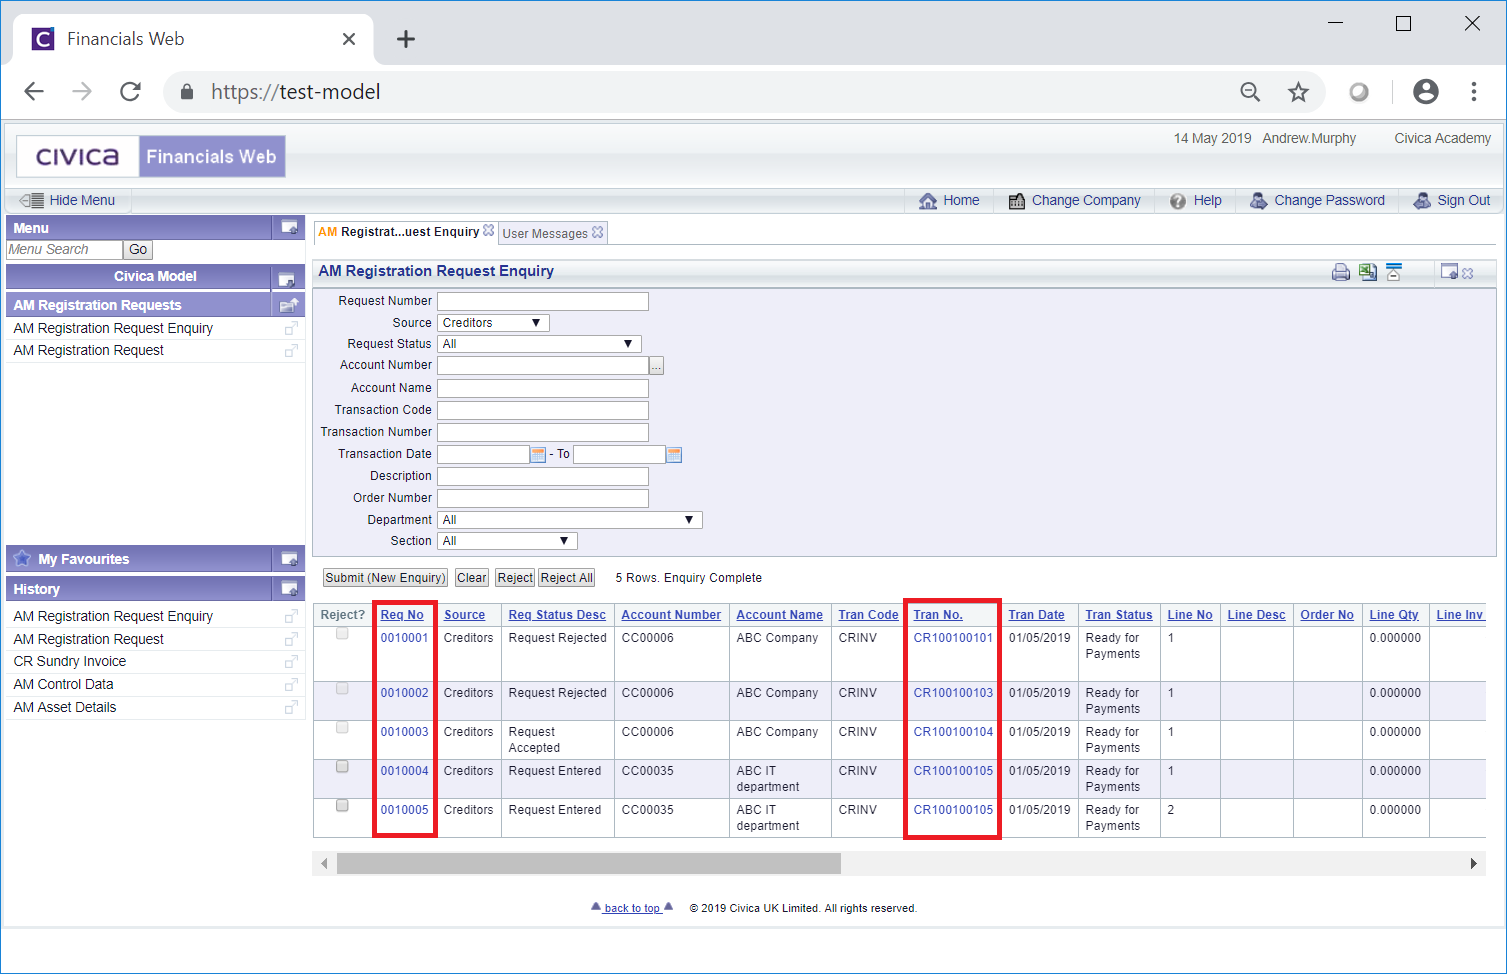Viewport: 1507px width, 974px height.
Task: Open history AM Control Data in new window
Action: (x=291, y=684)
